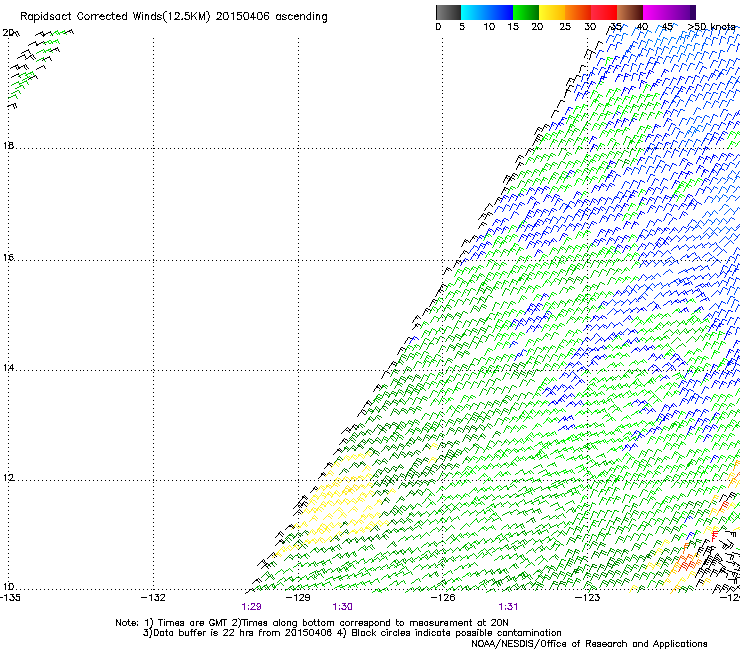Click the yellow 20-25 knots legend color
Screen dimensions: 740x650
(552, 12)
